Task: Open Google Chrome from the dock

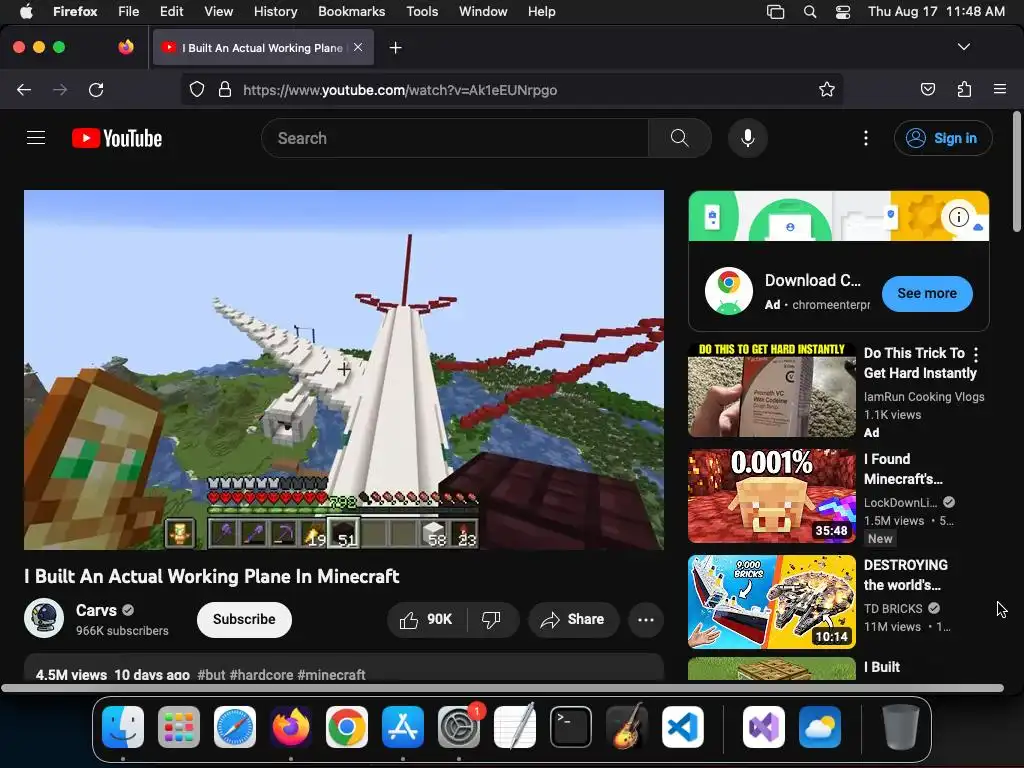Action: pos(347,727)
